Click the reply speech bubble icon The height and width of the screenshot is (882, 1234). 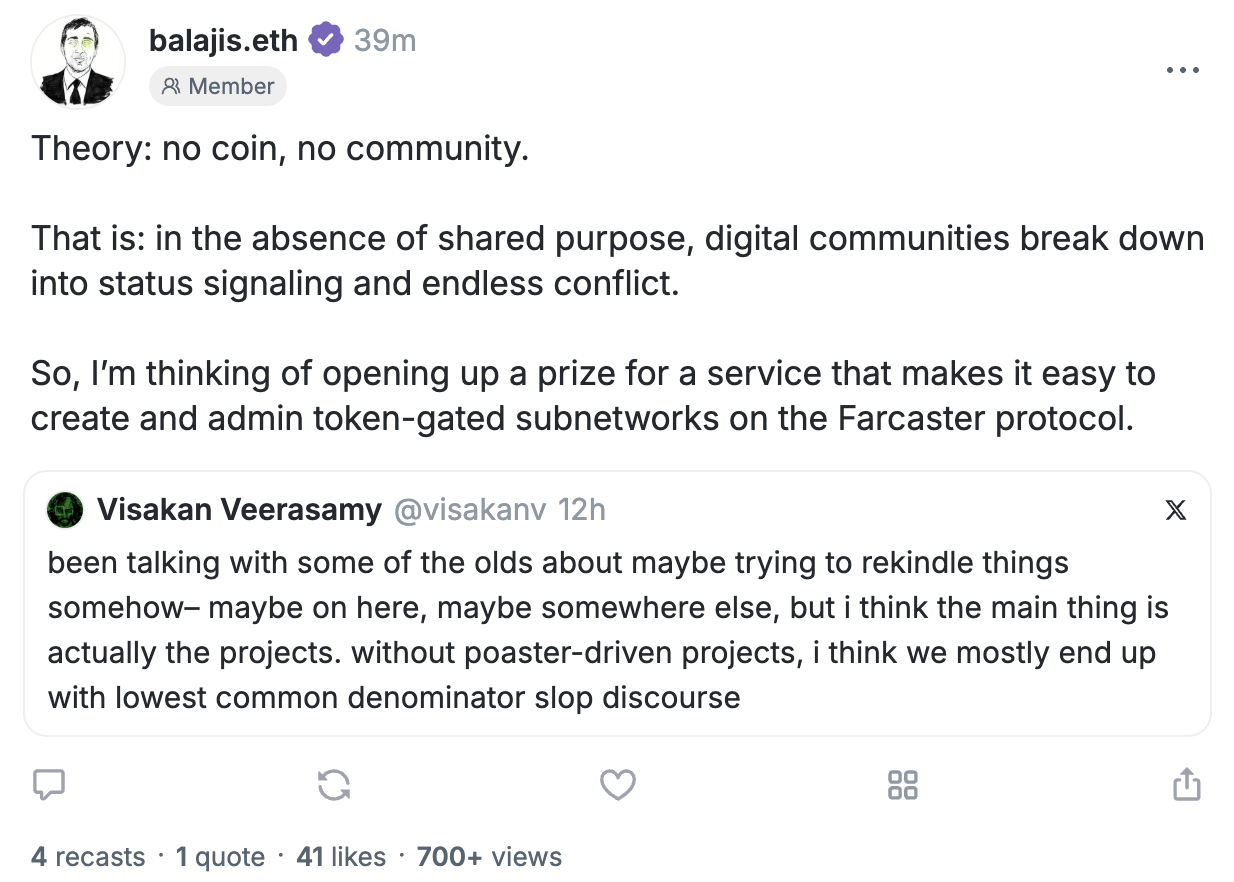(x=49, y=785)
